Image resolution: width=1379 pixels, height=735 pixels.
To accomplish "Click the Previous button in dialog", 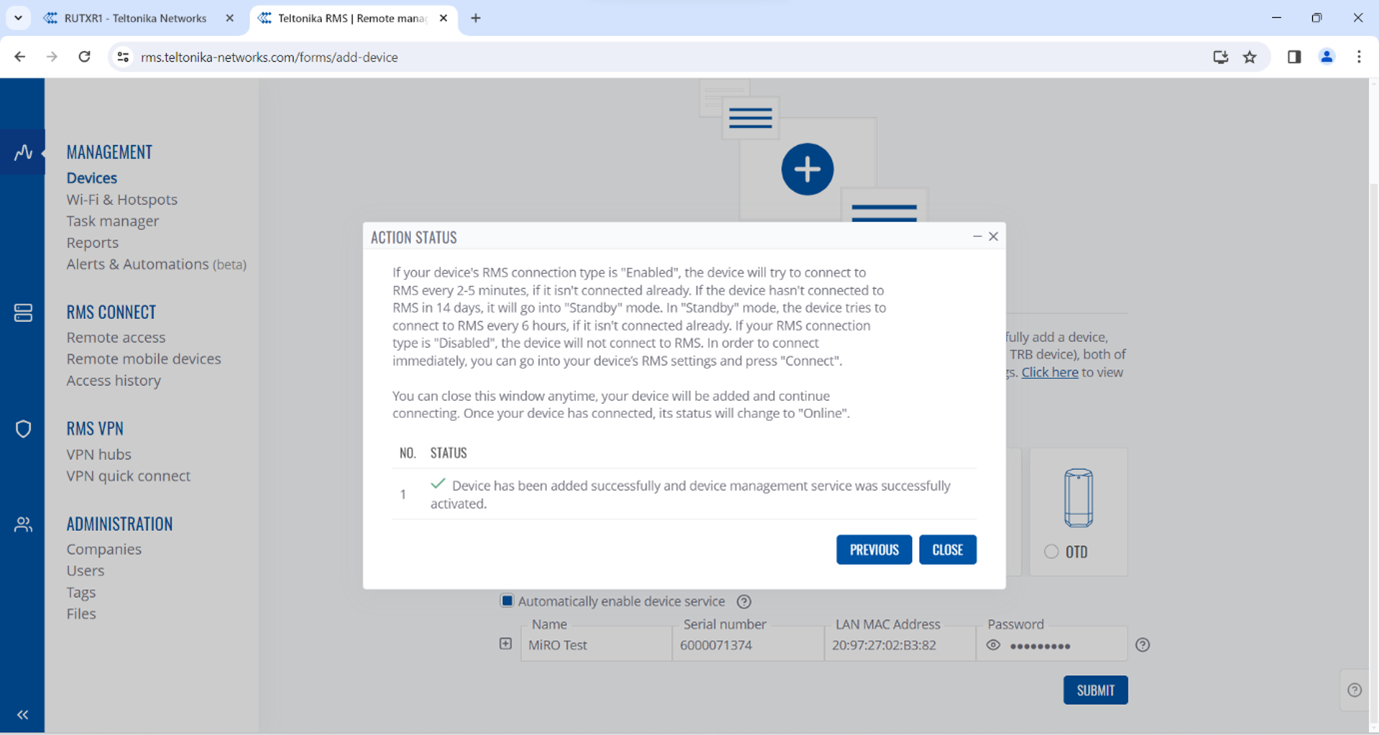I will tap(873, 550).
